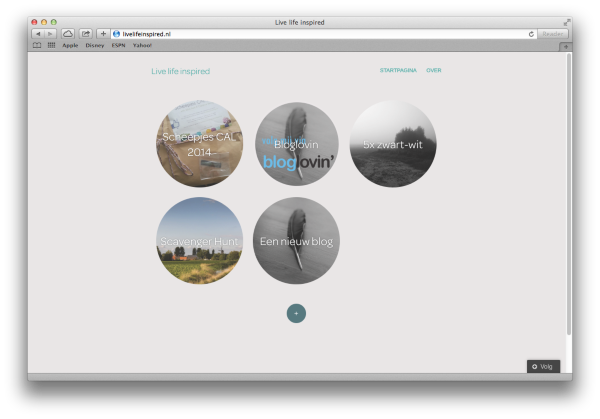This screenshot has width=600, height=419.
Task: Open the ESPN bookmark
Action: [x=118, y=45]
